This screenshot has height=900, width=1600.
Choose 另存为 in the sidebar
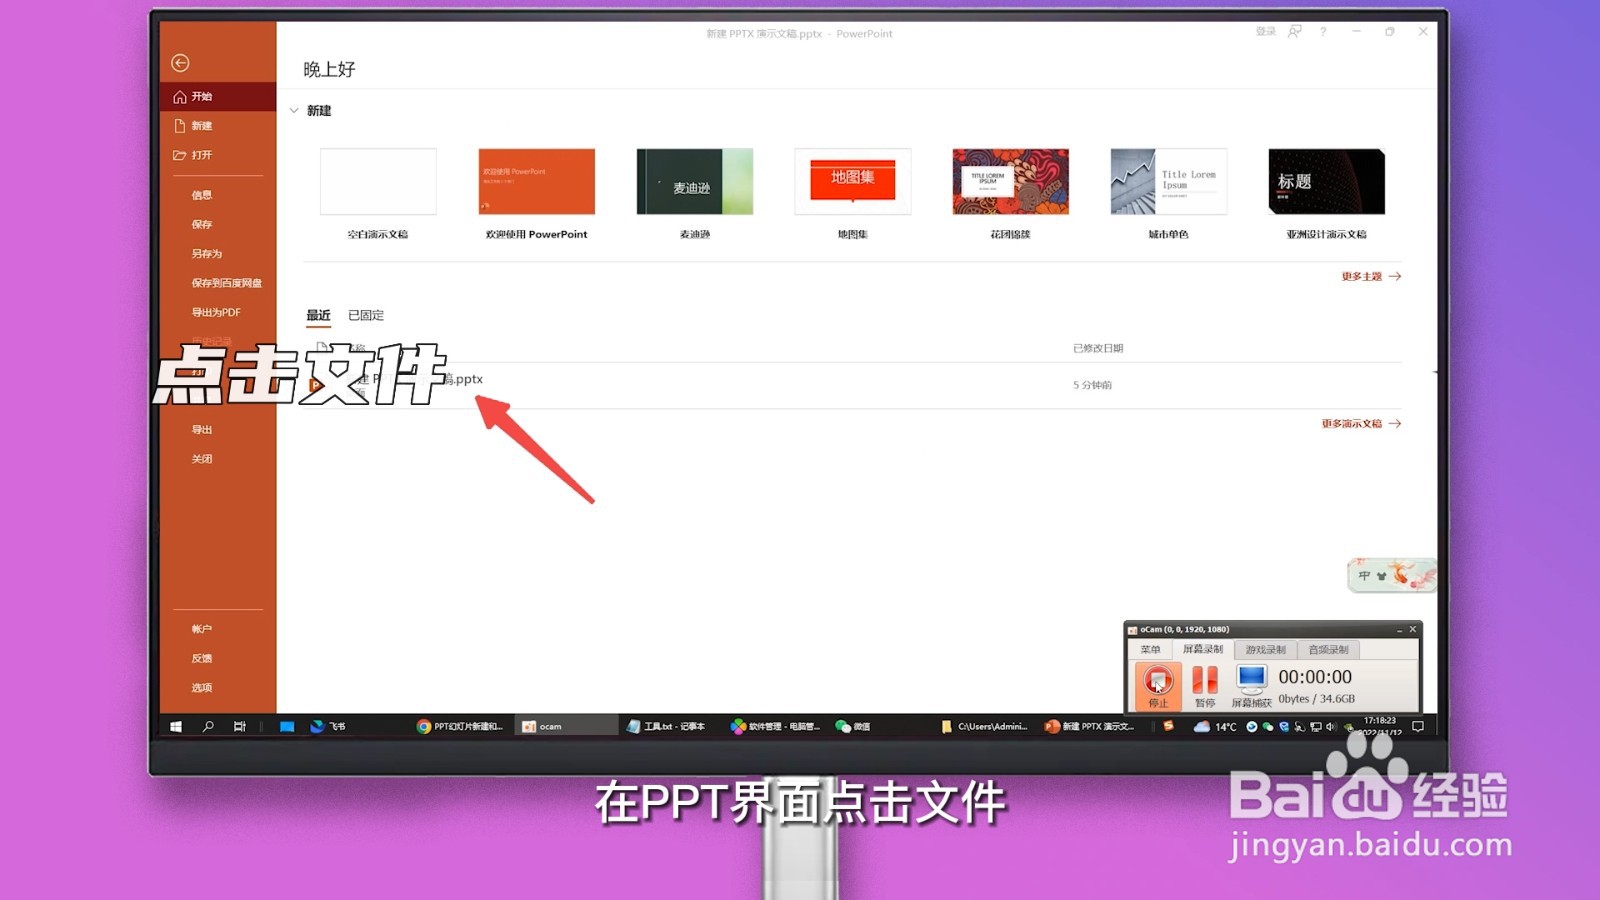tap(207, 253)
